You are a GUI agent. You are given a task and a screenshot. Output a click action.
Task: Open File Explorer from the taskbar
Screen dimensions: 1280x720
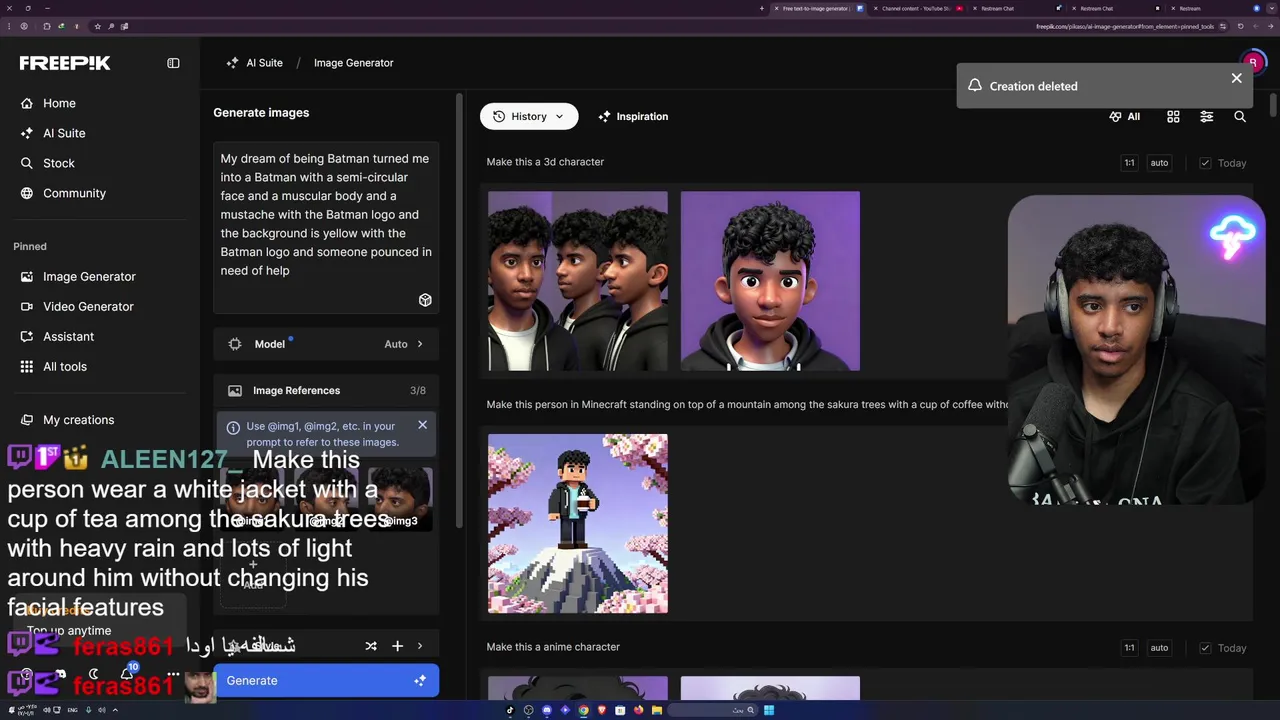tap(657, 710)
